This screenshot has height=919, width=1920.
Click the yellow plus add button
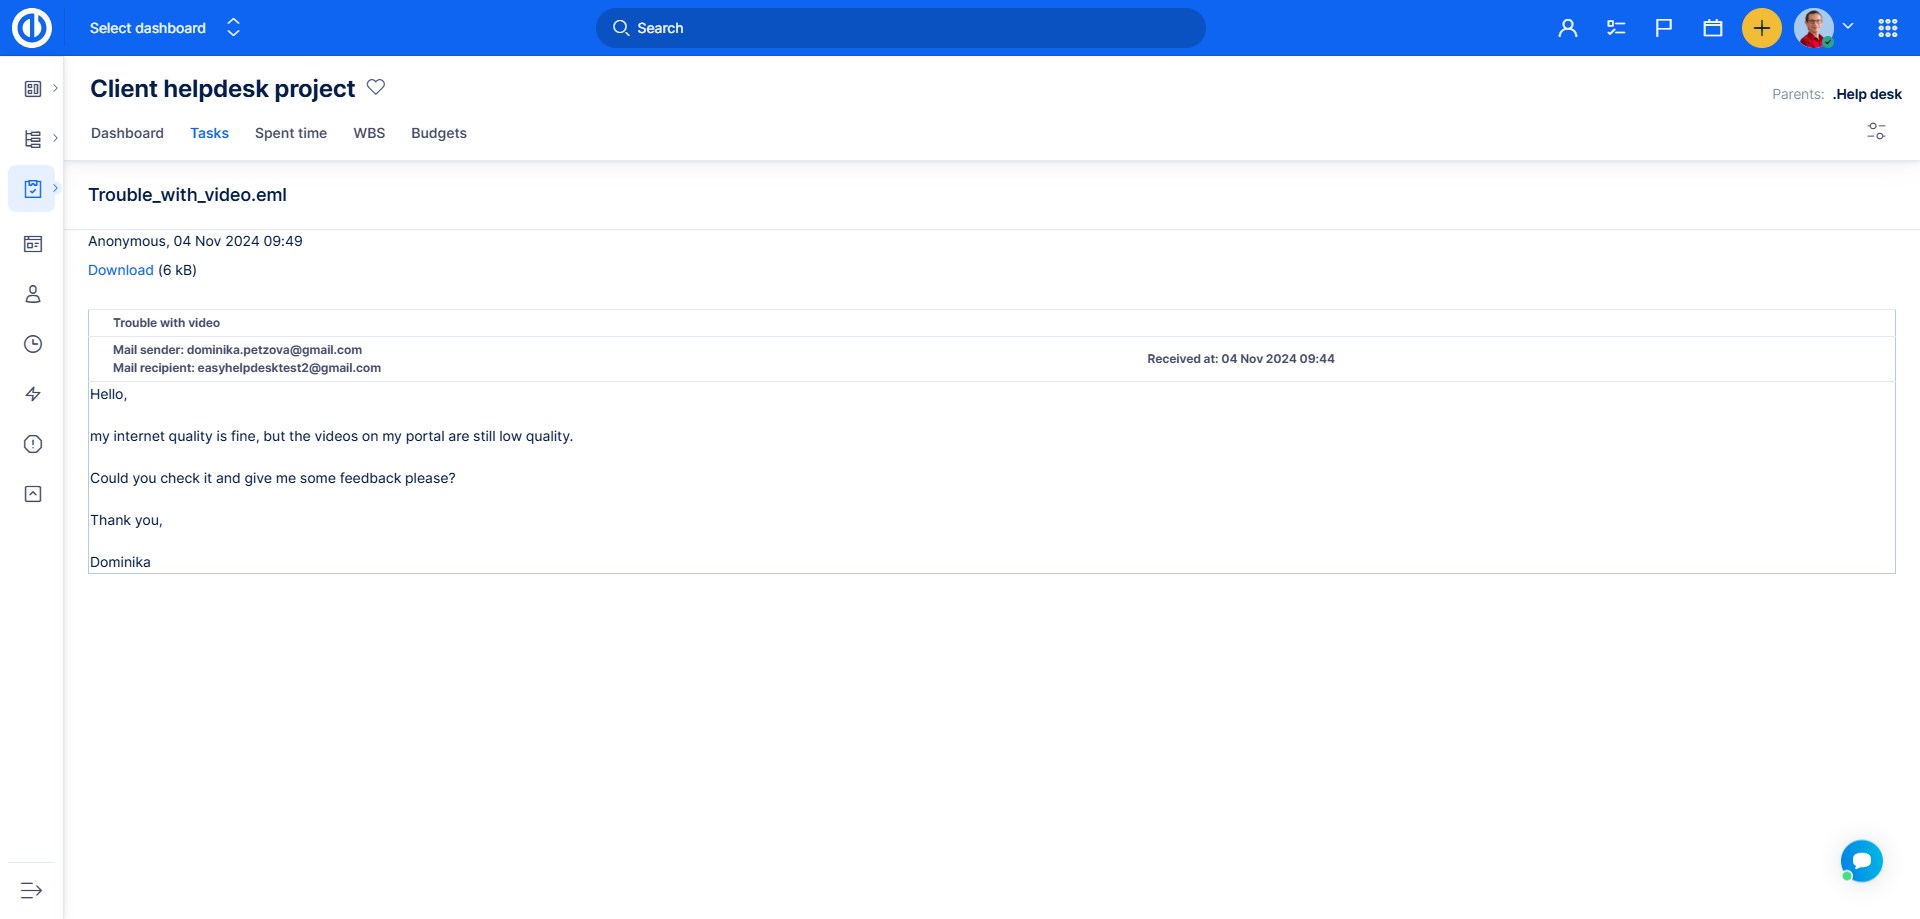[x=1761, y=28]
